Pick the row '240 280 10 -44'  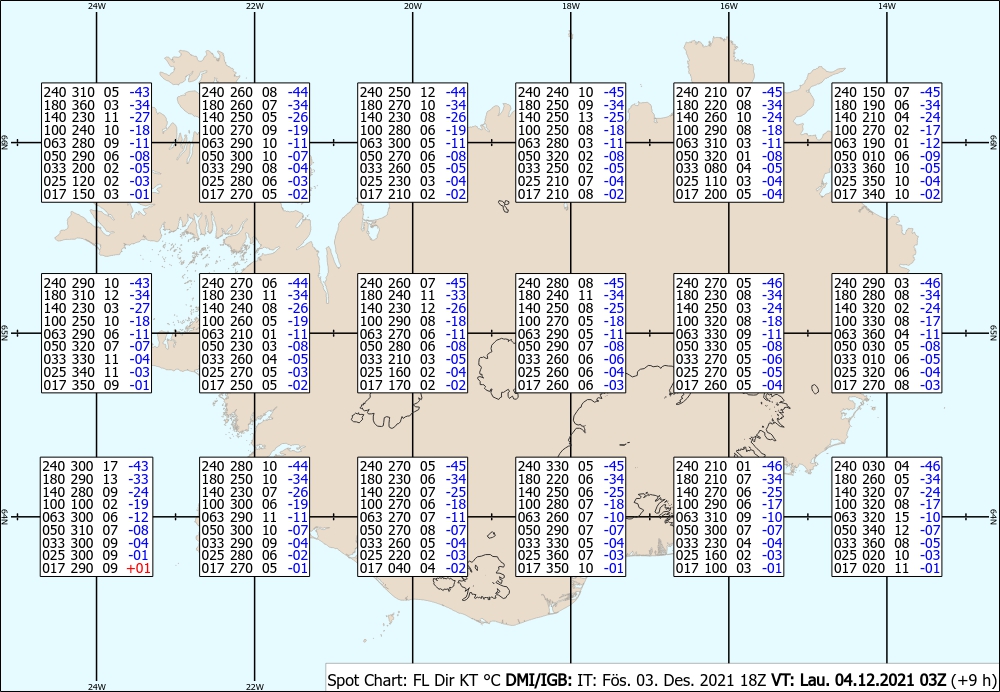point(254,466)
